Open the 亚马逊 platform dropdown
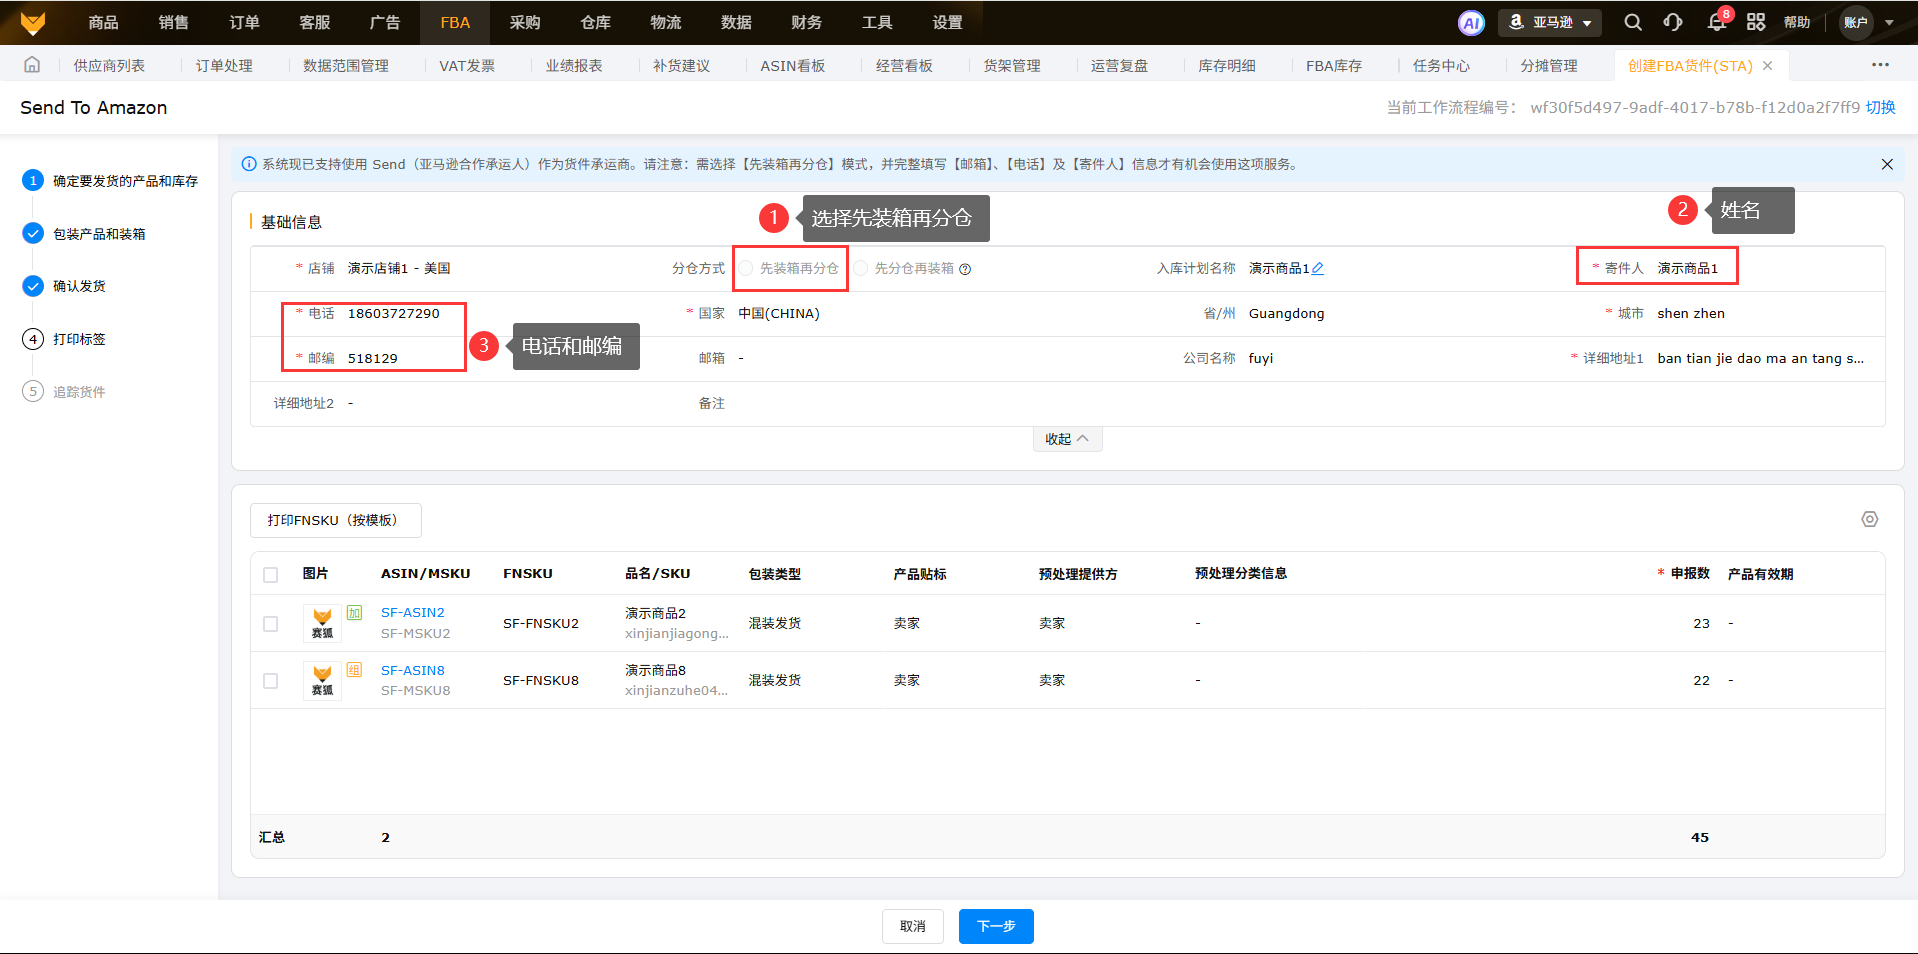Screen dimensions: 1918x954 (x=1550, y=23)
